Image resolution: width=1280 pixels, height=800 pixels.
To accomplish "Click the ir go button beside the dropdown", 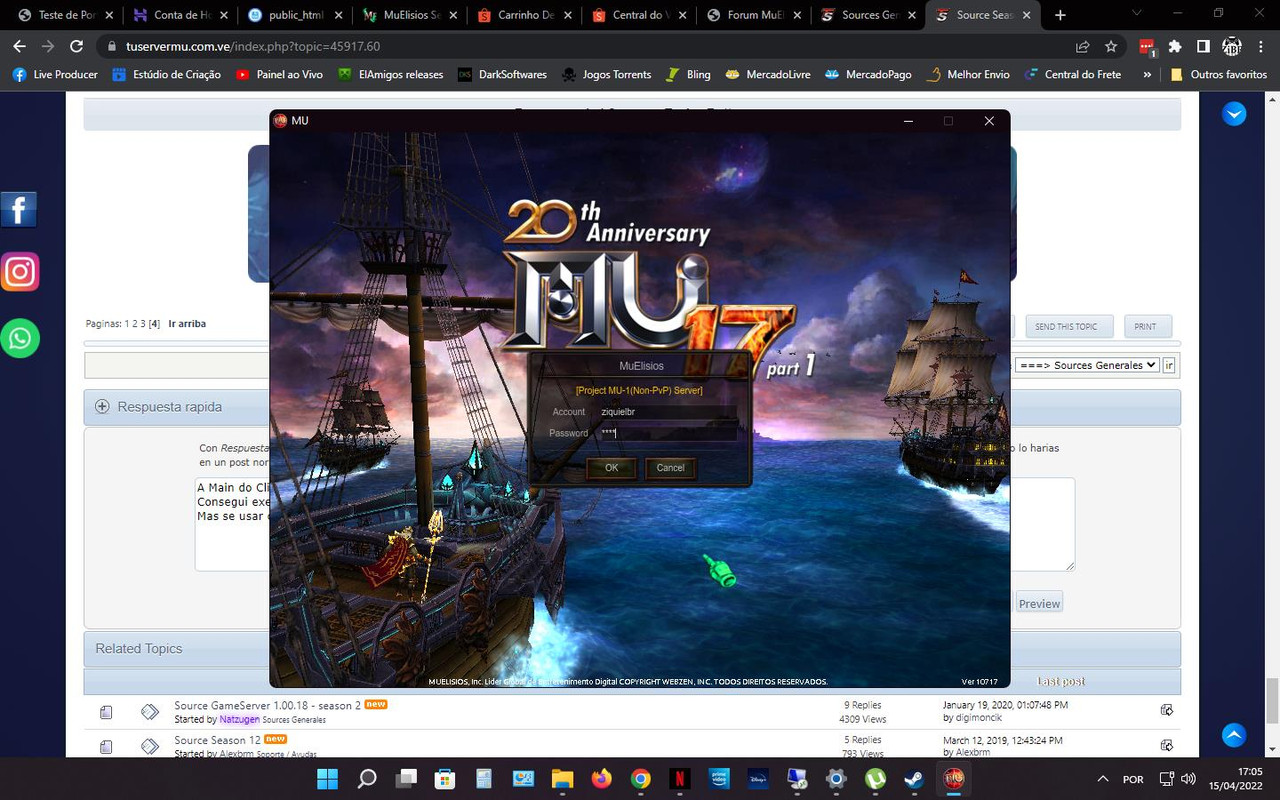I will 1168,365.
